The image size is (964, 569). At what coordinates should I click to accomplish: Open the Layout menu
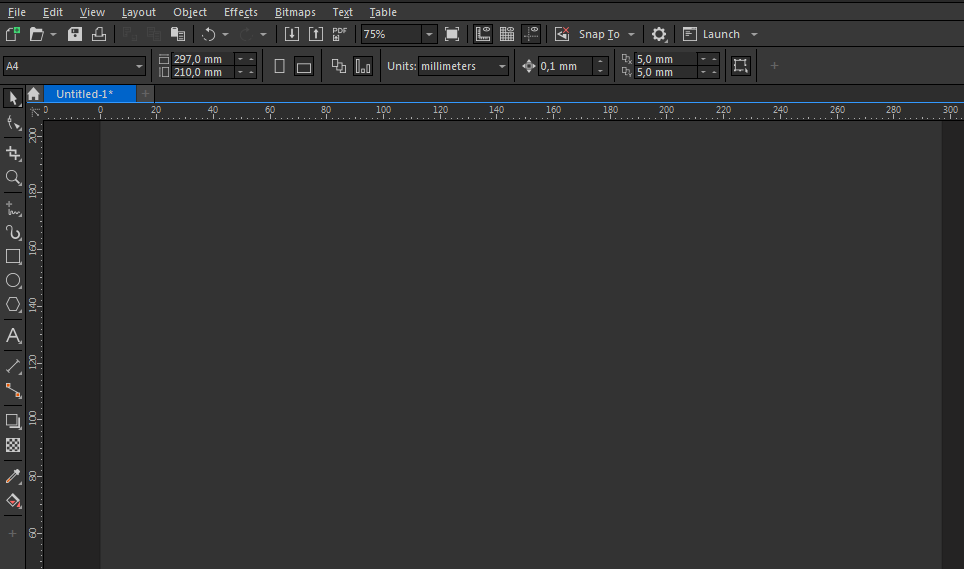coord(138,12)
